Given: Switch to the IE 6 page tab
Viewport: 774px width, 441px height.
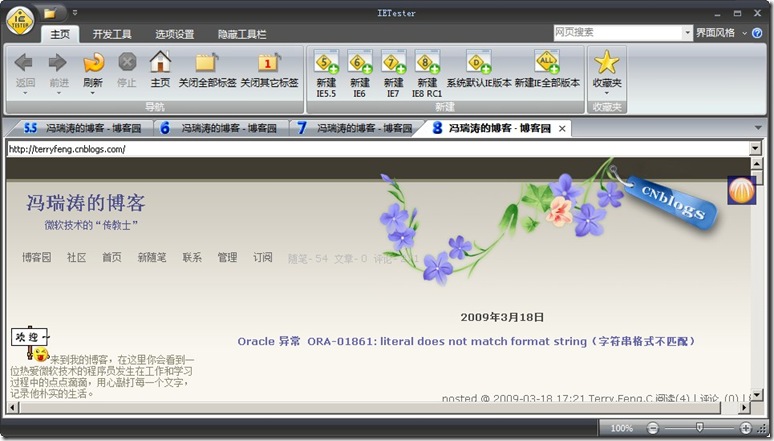Looking at the screenshot, I should [x=221, y=128].
